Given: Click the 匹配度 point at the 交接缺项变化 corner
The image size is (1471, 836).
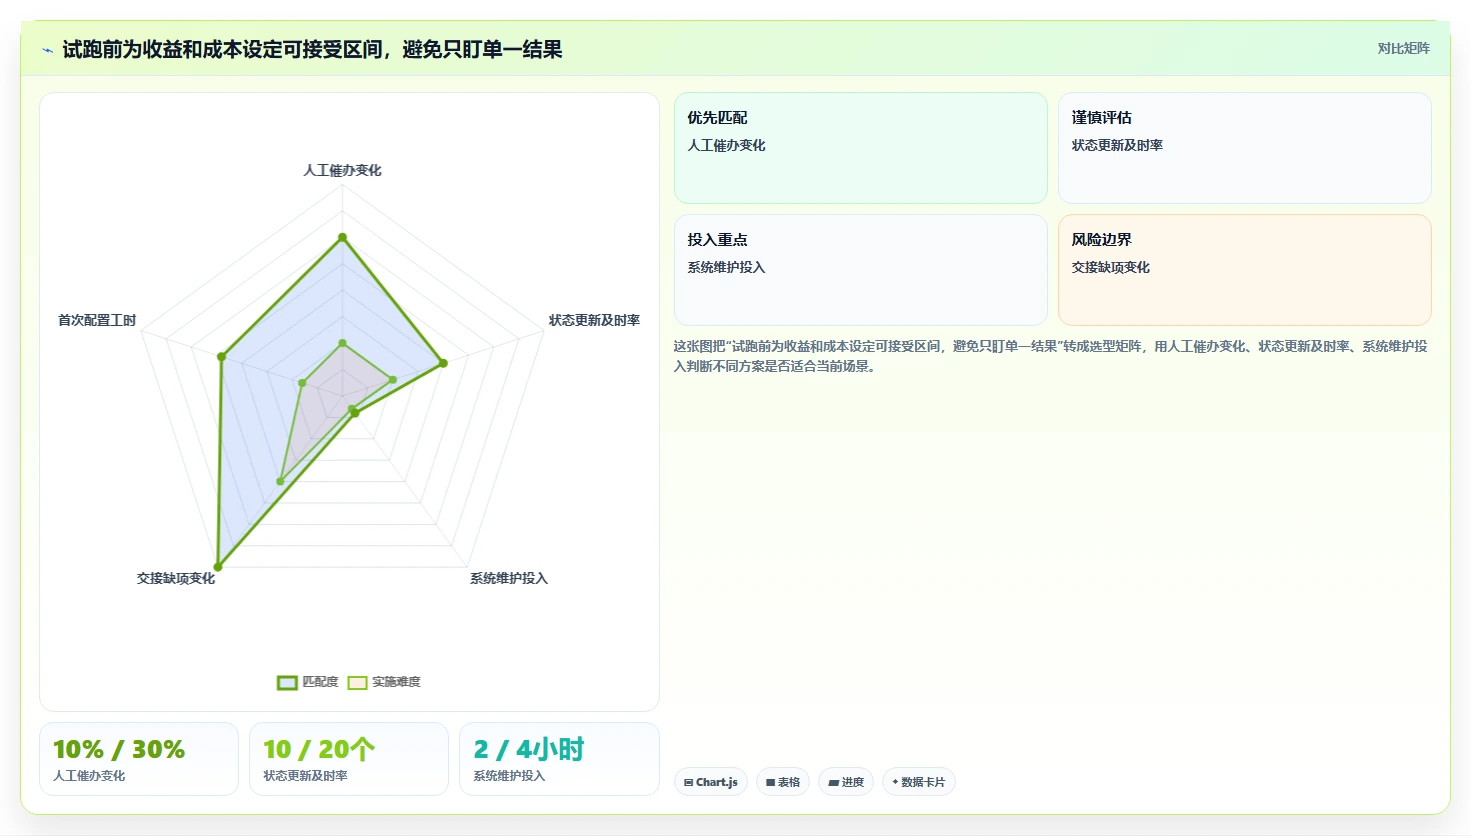Looking at the screenshot, I should (218, 567).
